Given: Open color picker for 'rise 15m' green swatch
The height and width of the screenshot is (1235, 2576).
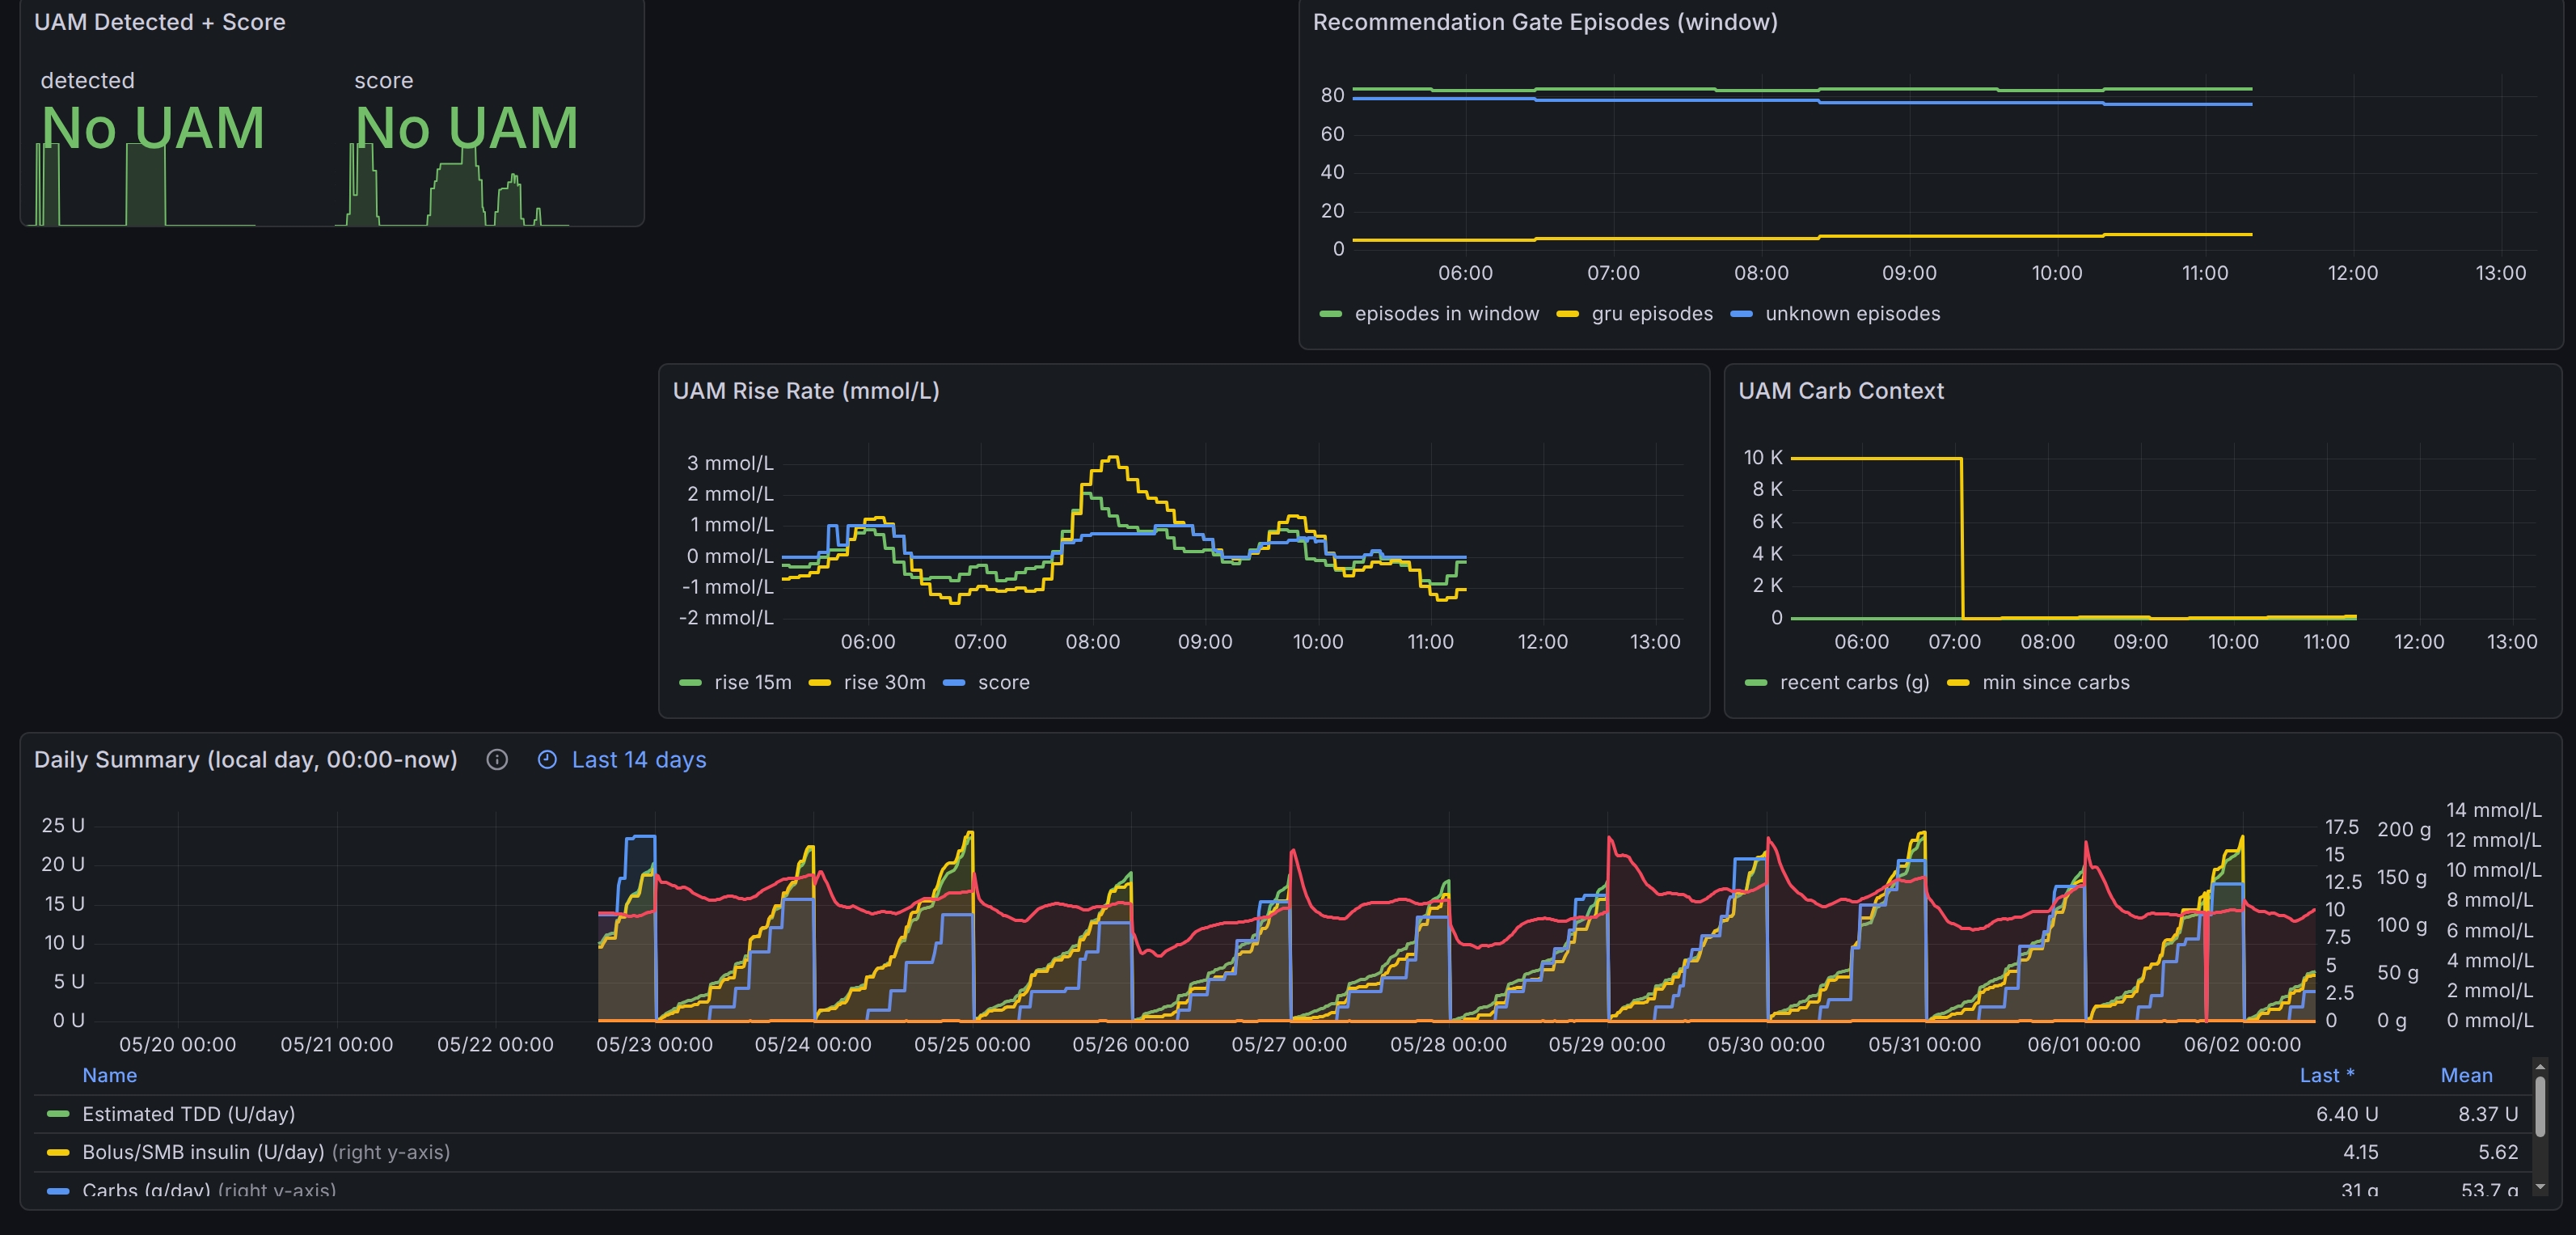Looking at the screenshot, I should [x=690, y=683].
